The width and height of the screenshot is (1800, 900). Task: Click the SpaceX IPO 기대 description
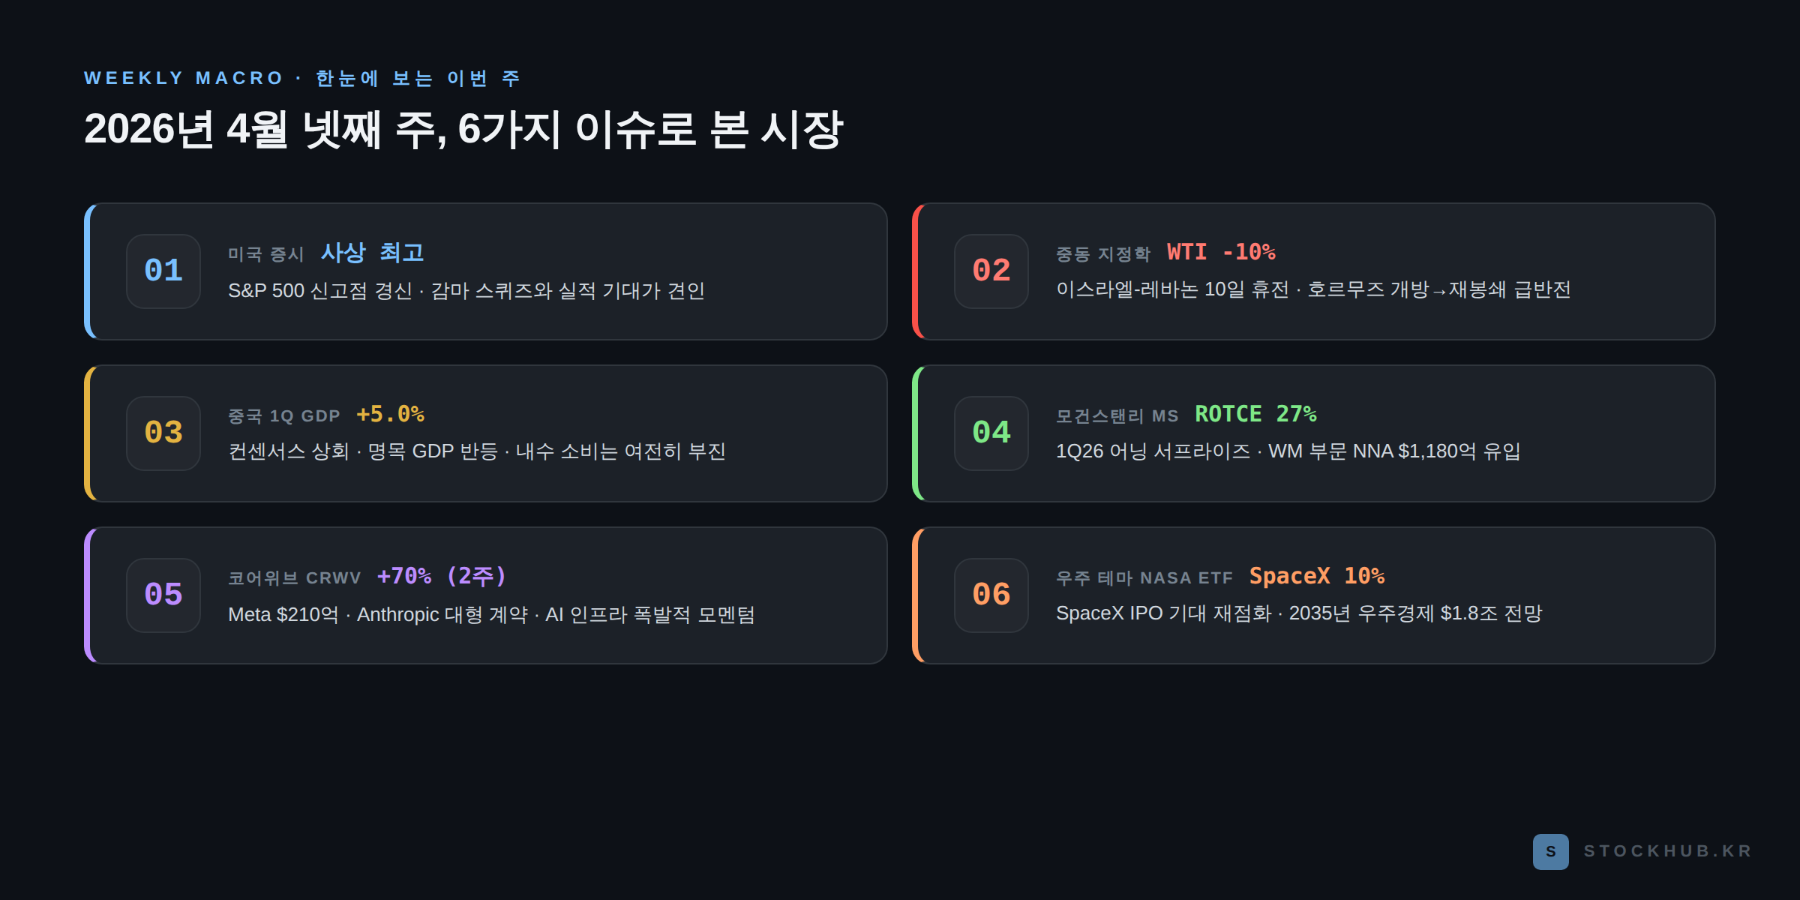pos(1299,613)
